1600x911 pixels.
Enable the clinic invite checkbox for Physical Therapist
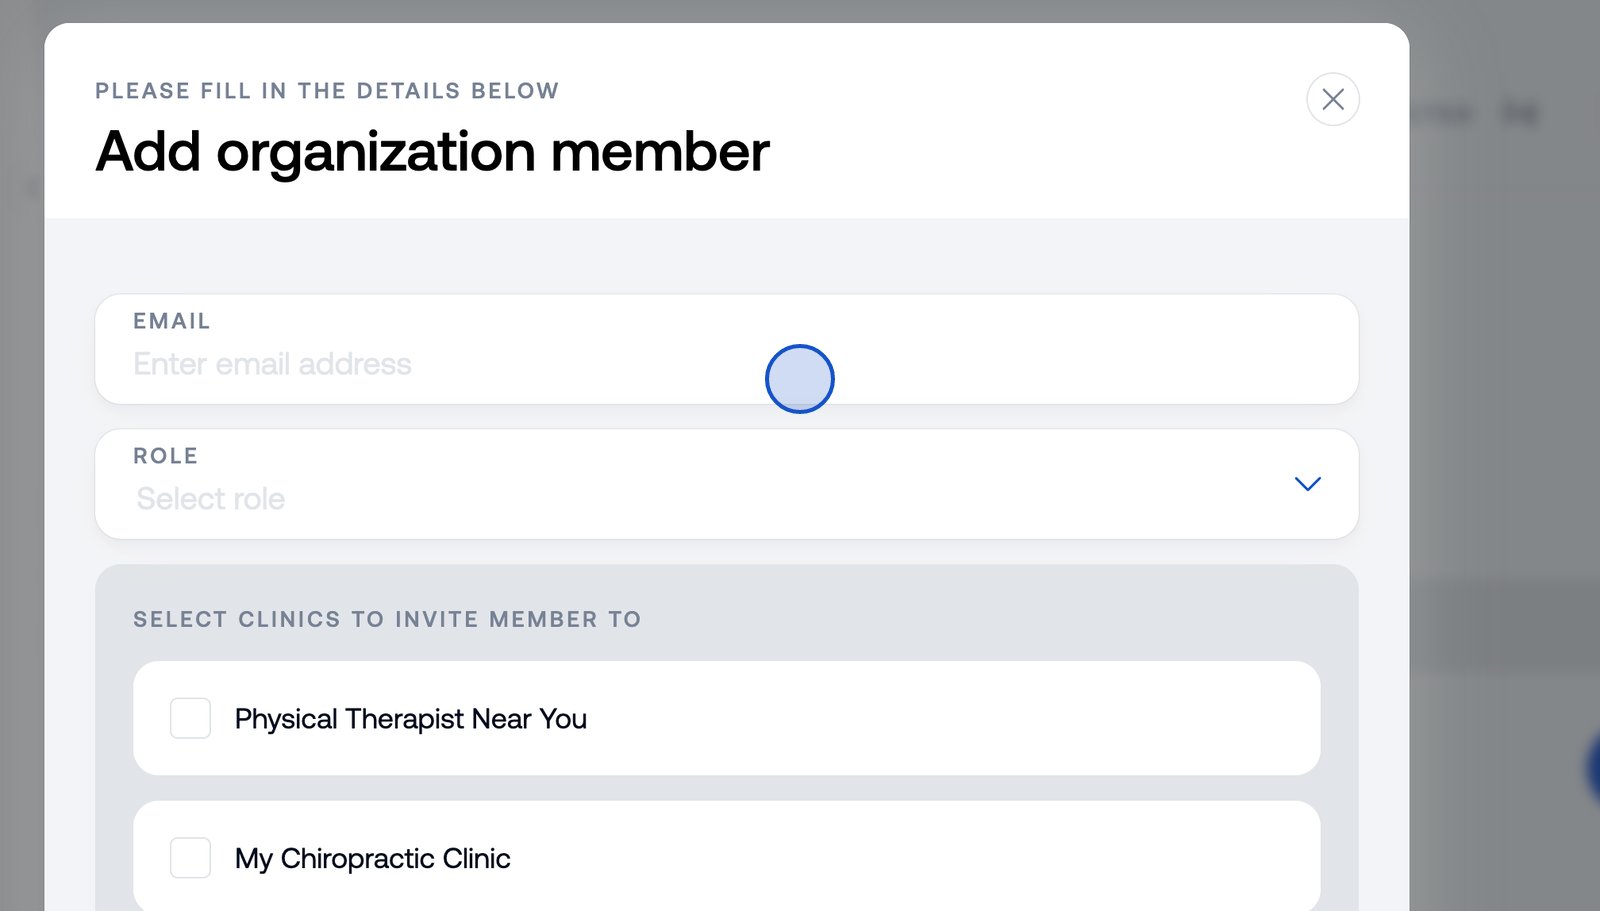189,718
